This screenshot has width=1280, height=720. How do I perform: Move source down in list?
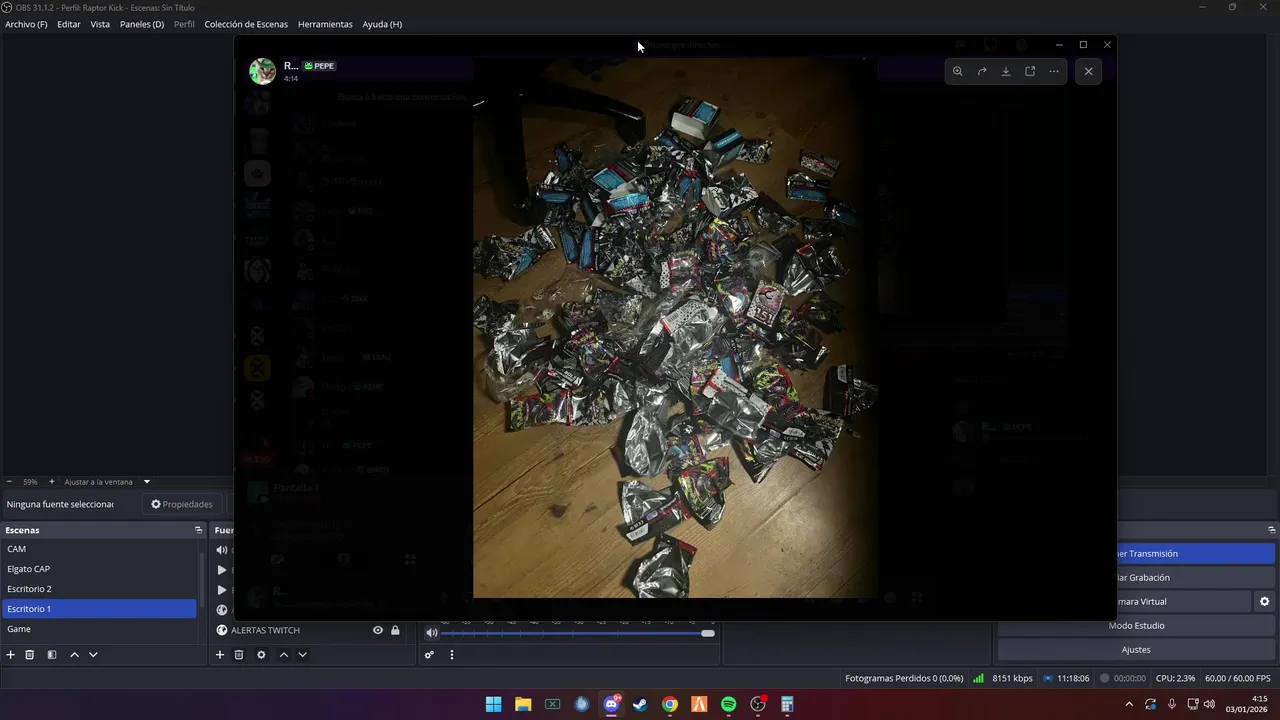coord(302,655)
